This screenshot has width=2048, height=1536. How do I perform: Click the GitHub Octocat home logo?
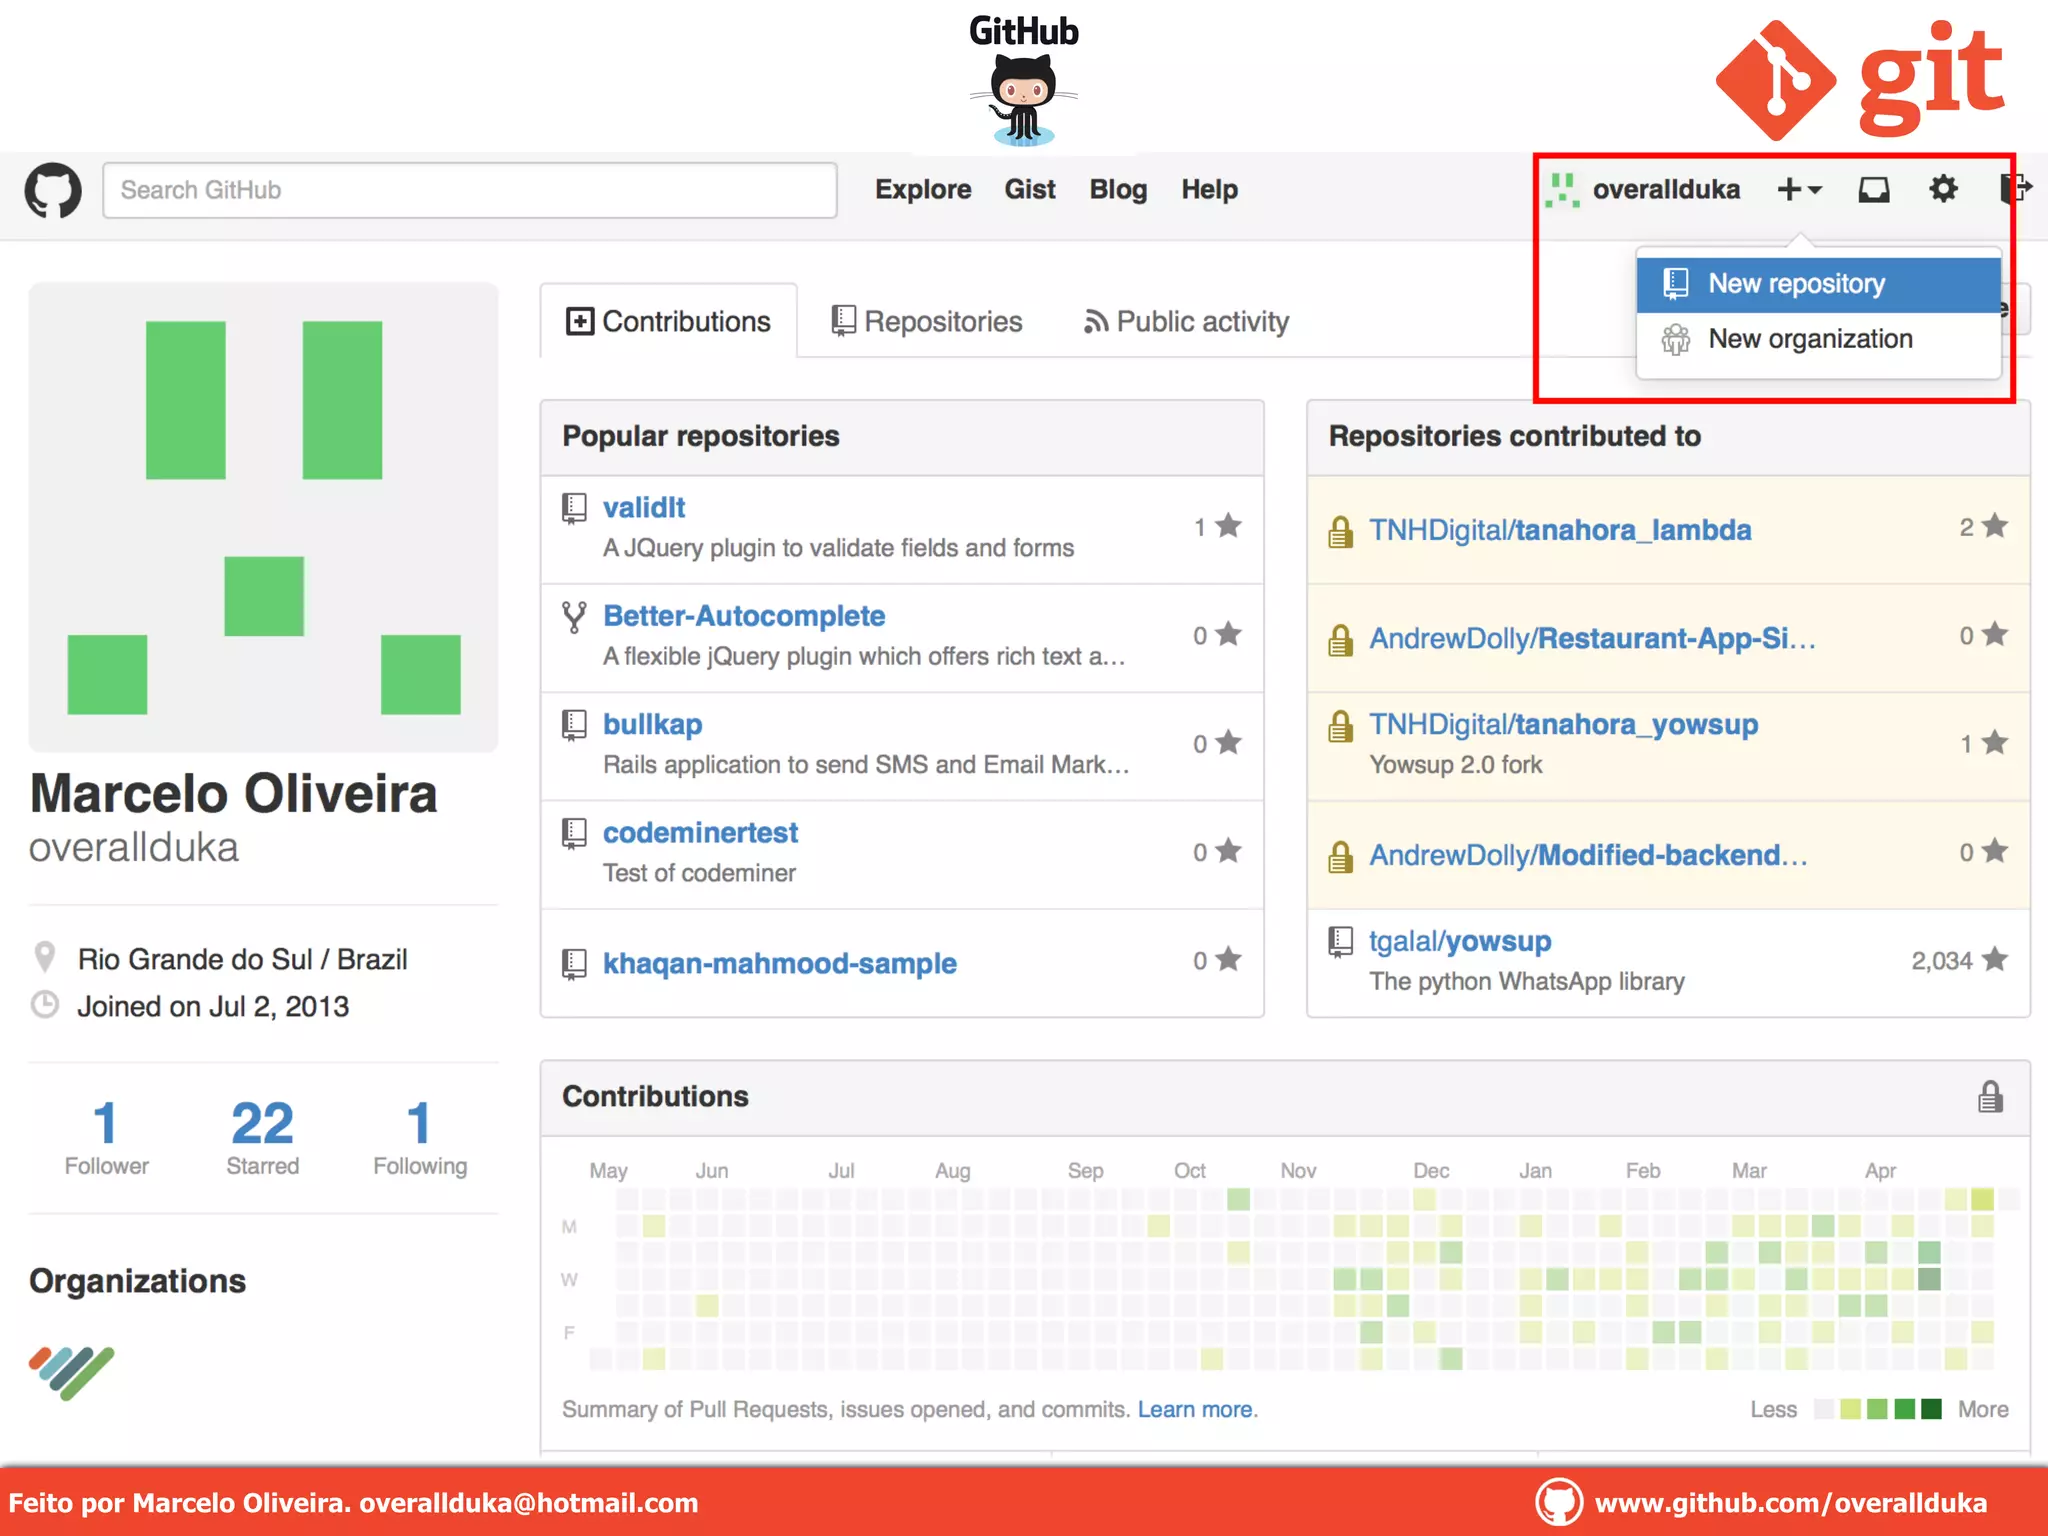[53, 190]
